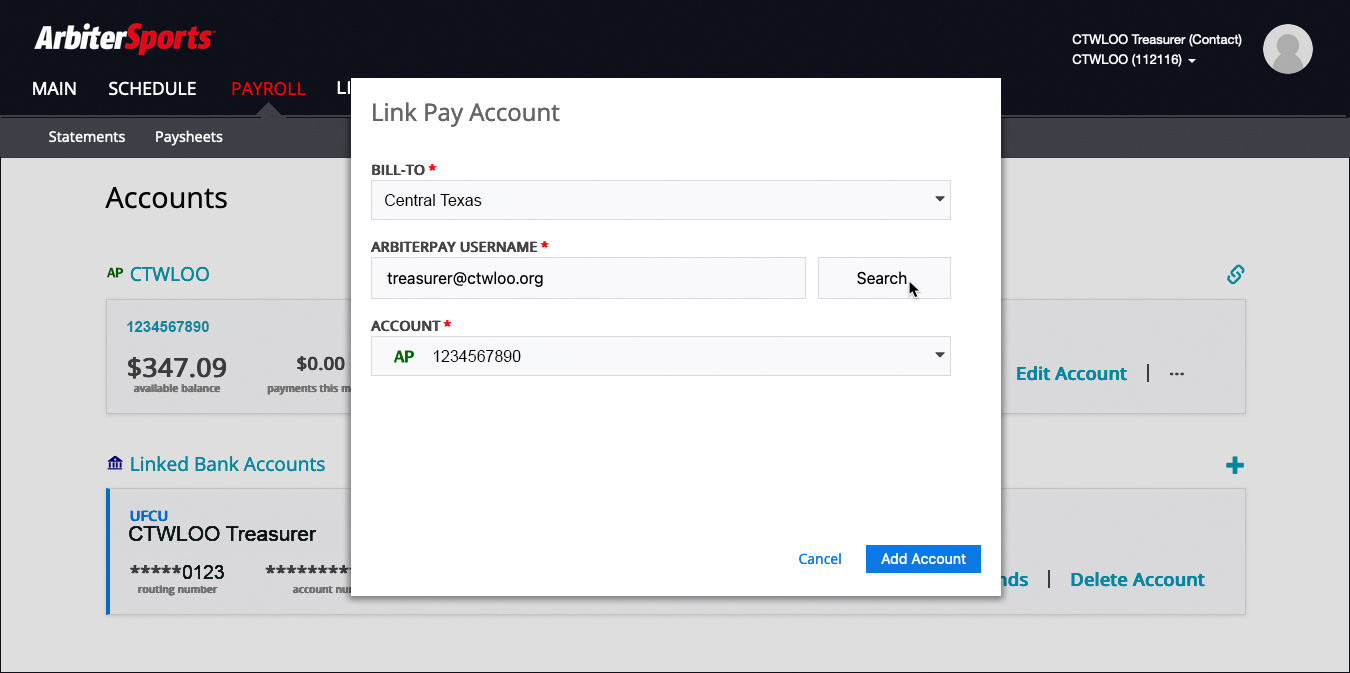This screenshot has width=1350, height=673.
Task: Open the MAIN menu tab
Action: pyautogui.click(x=54, y=89)
